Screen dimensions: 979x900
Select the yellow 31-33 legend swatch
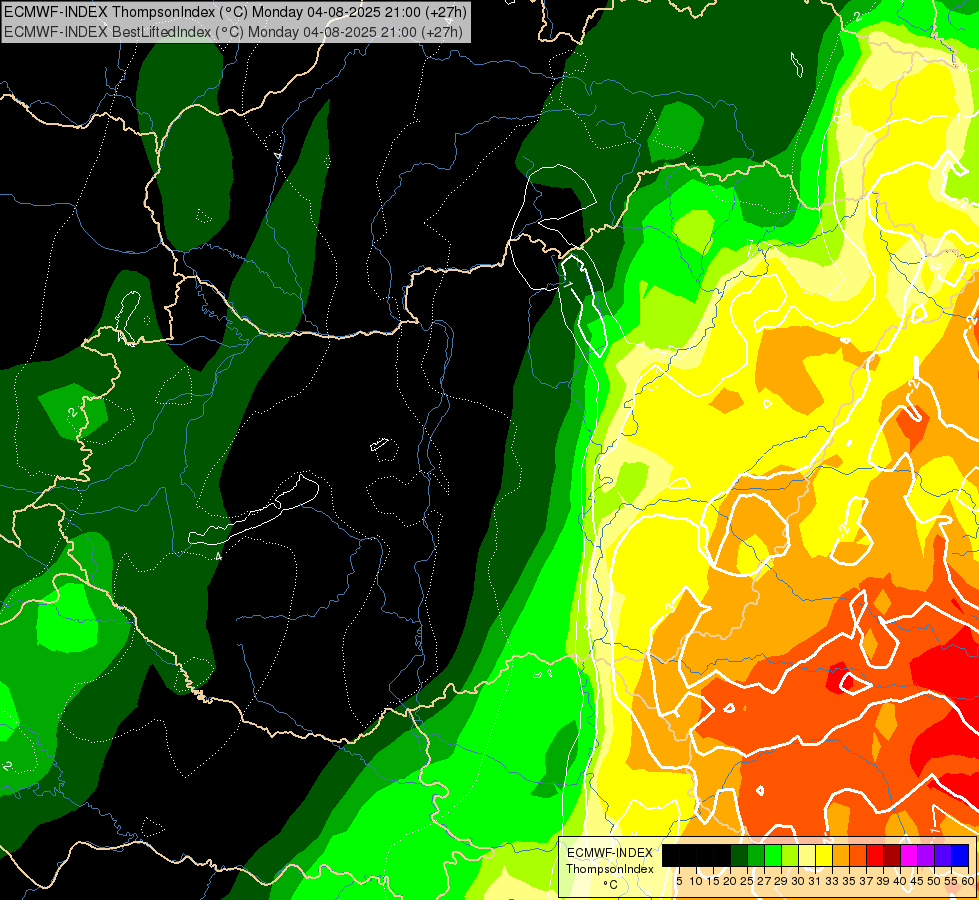pyautogui.click(x=824, y=855)
